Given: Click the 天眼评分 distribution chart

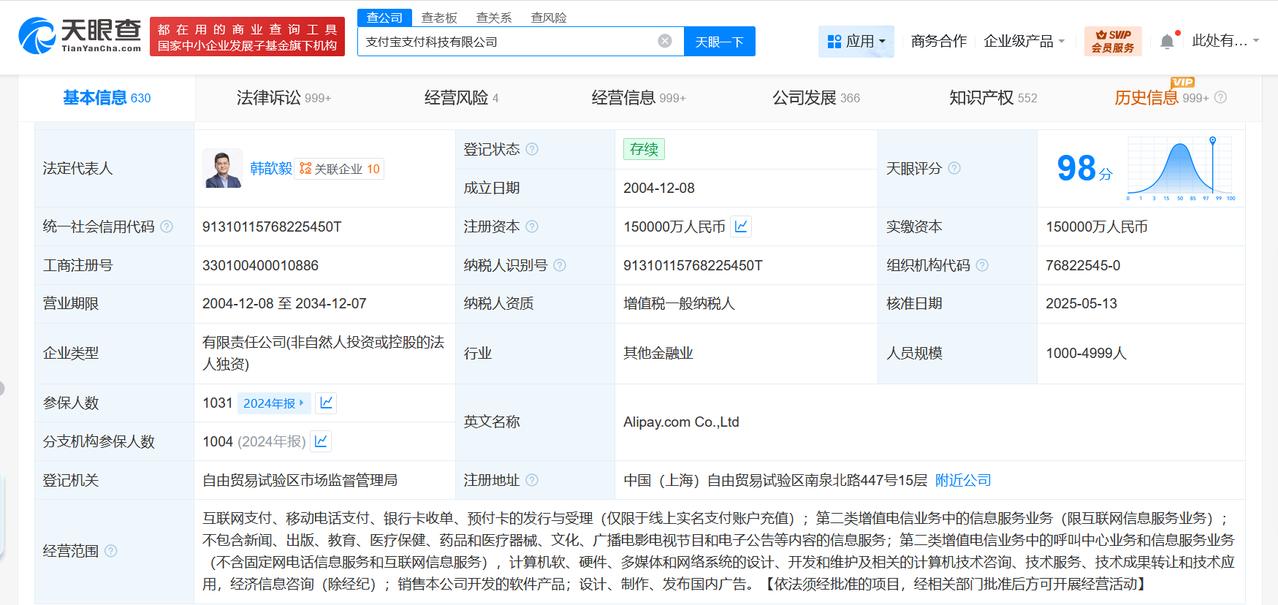Looking at the screenshot, I should (x=1181, y=169).
